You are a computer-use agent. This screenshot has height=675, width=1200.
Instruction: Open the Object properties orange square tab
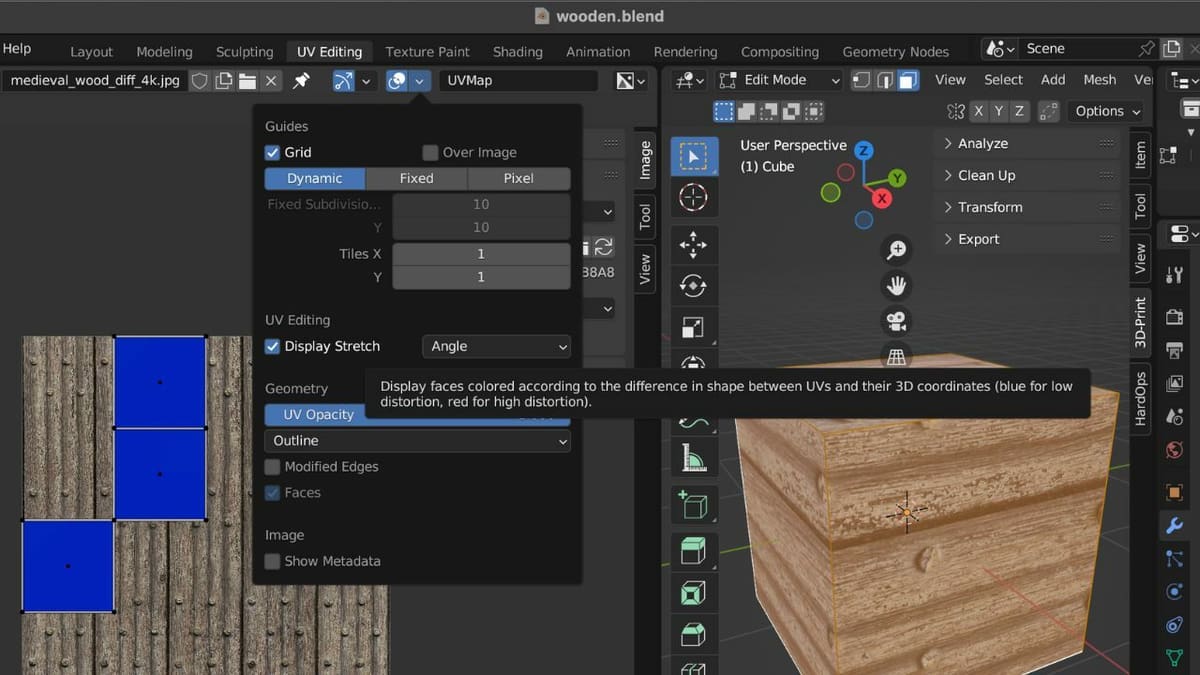(1175, 492)
